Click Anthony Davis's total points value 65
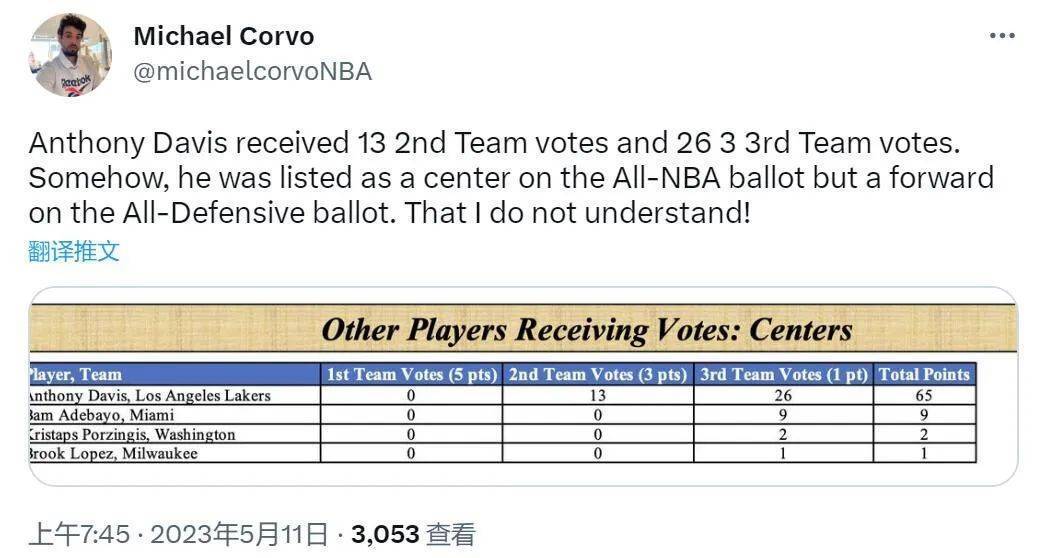Screen dimensions: 1045x558 924,395
